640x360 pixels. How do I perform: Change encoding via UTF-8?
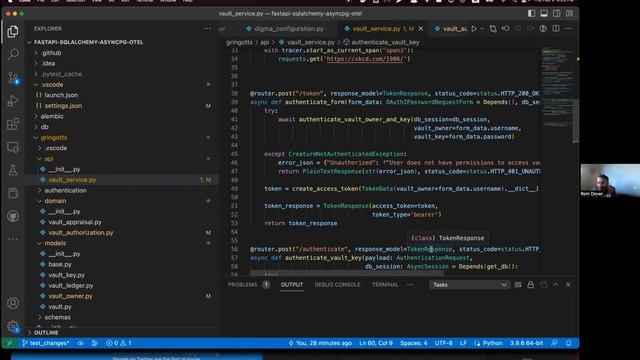click(x=443, y=343)
